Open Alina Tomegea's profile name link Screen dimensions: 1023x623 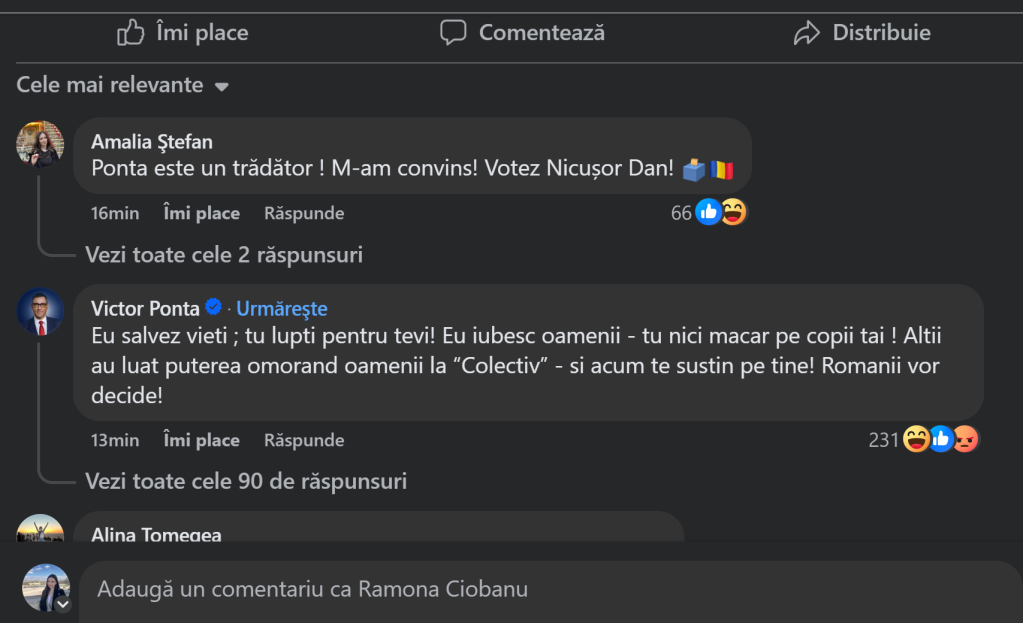point(156,535)
